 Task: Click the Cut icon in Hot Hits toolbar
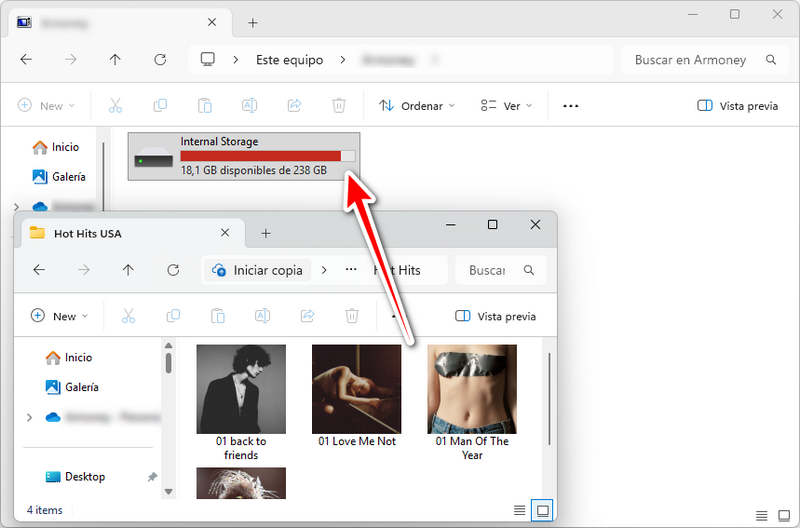[128, 316]
